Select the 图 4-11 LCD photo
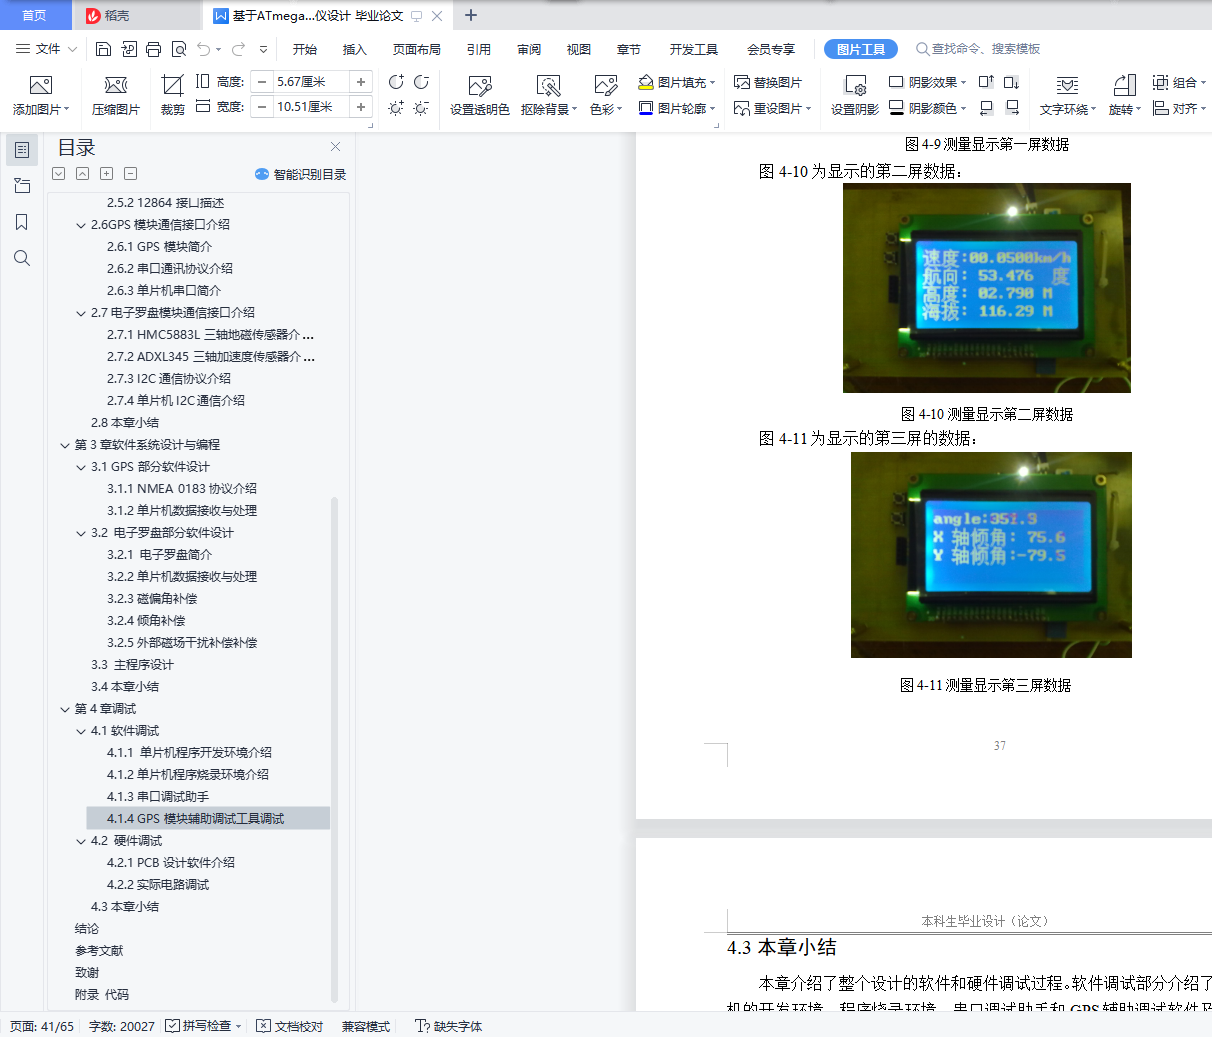 click(x=991, y=555)
